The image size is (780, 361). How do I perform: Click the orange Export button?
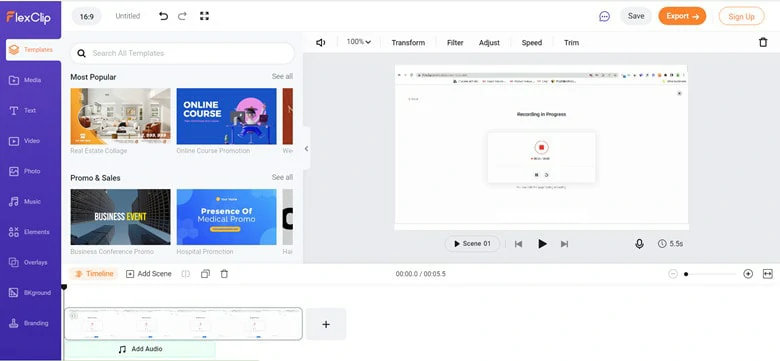point(682,16)
